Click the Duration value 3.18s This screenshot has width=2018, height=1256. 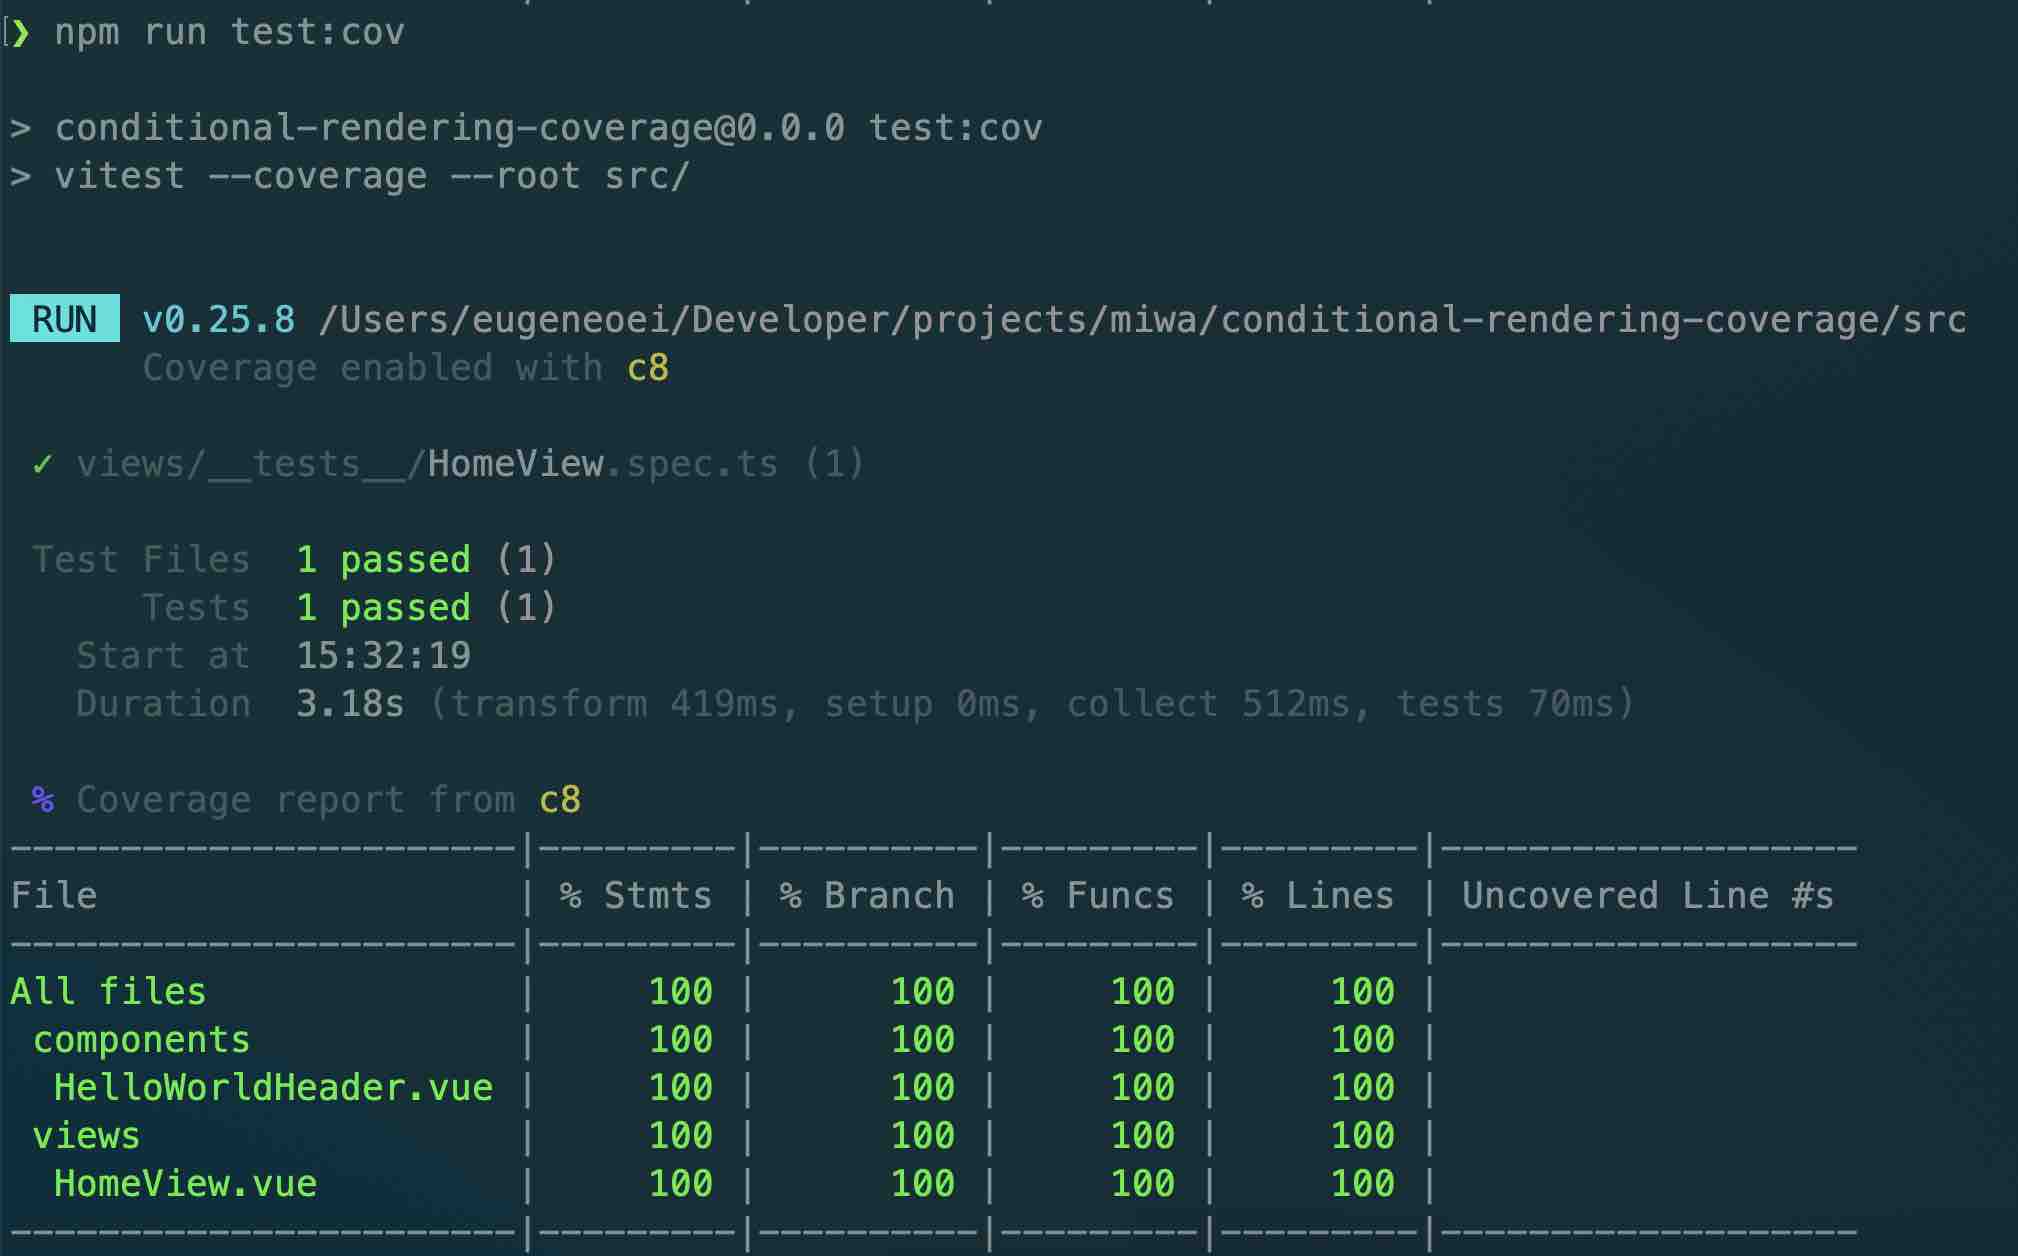350,704
